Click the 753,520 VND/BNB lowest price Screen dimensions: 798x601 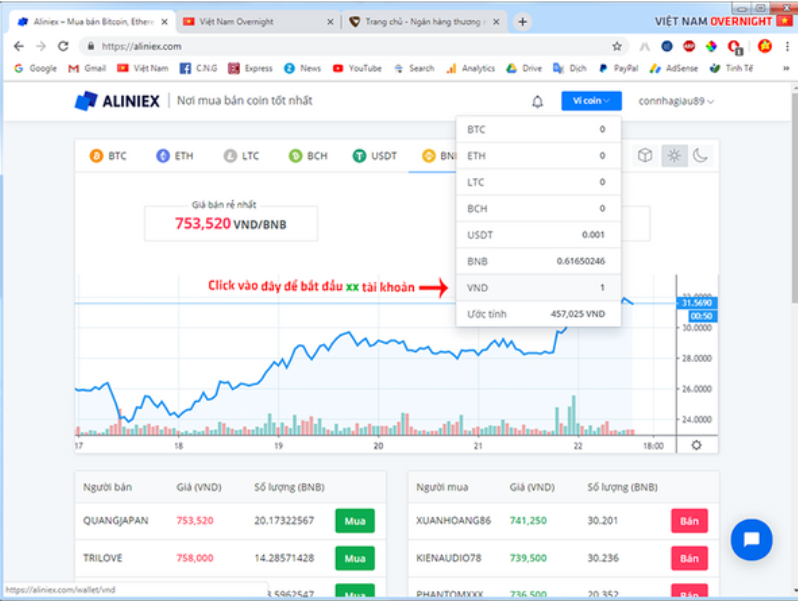[231, 224]
